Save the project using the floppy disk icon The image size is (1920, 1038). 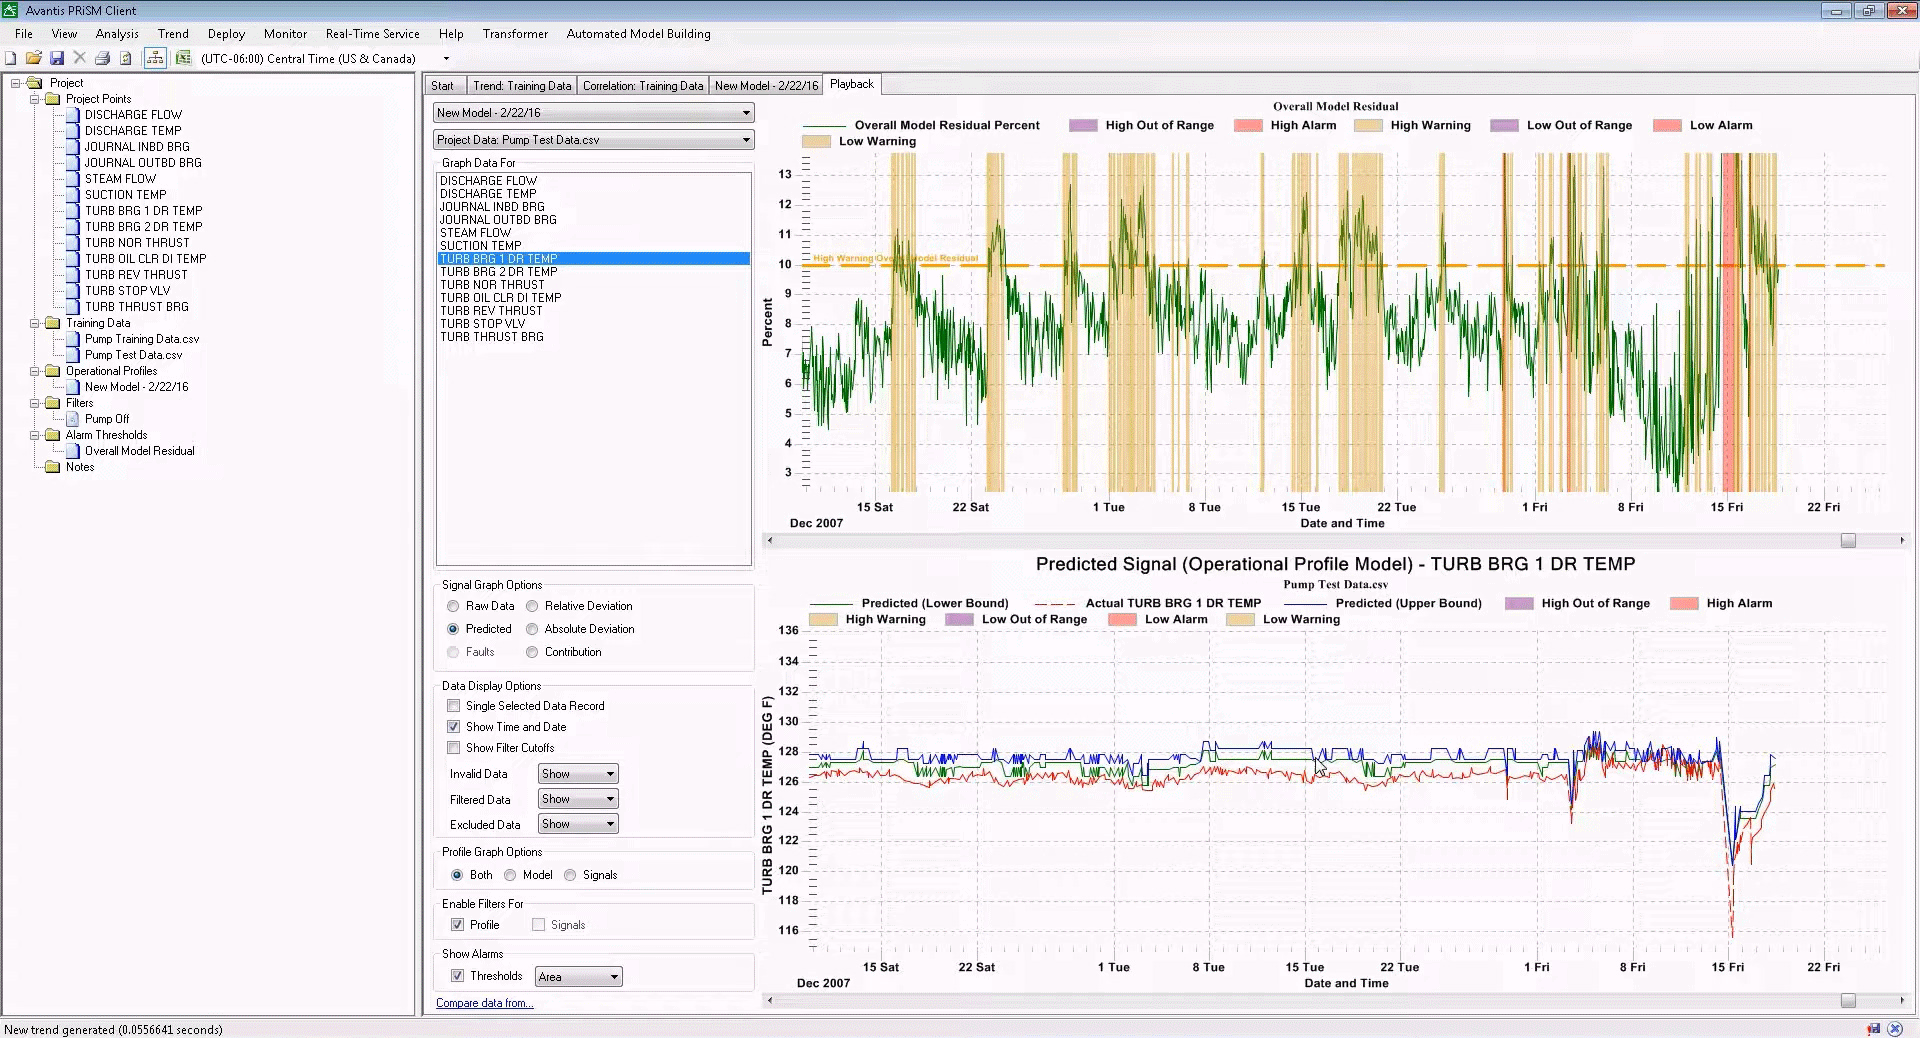point(55,57)
